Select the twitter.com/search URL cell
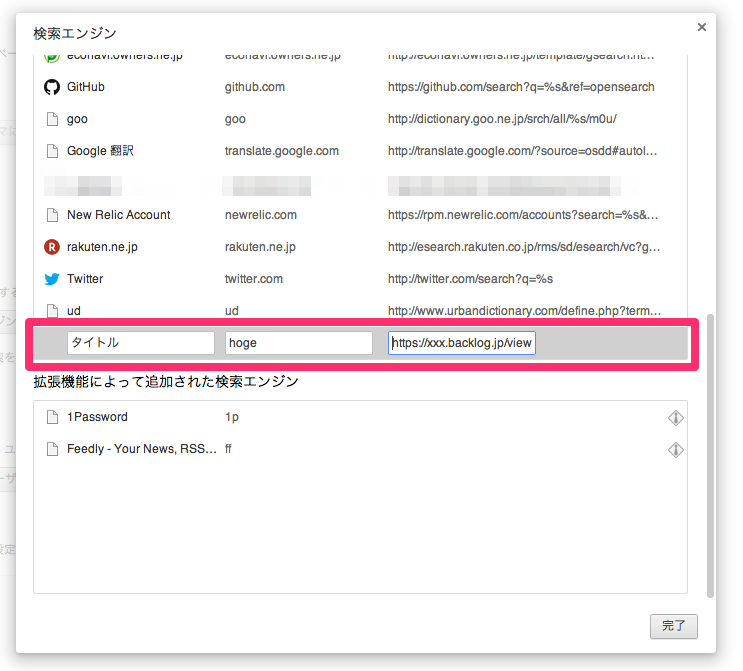The image size is (743, 671). (x=471, y=279)
